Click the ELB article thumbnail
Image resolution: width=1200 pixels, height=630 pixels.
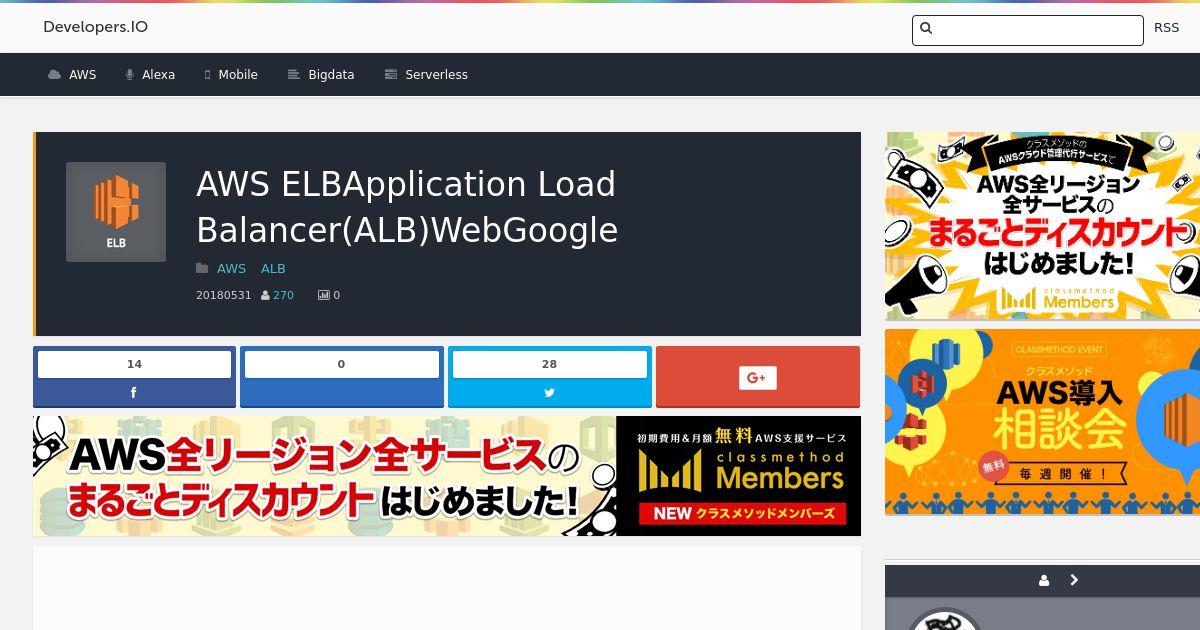click(116, 212)
